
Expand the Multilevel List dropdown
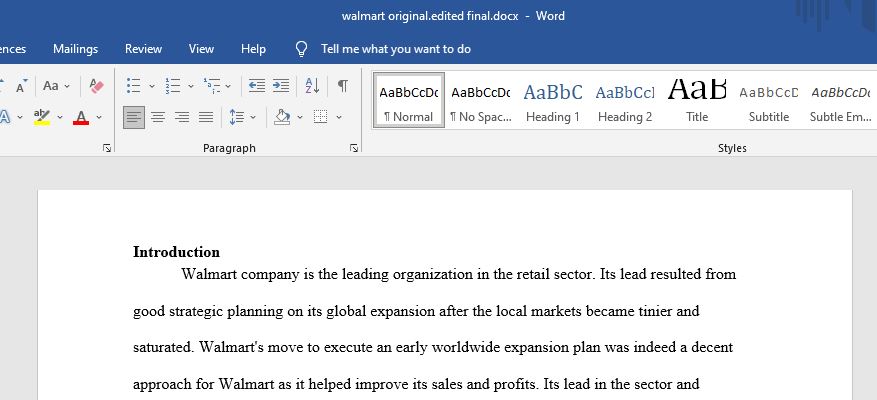coord(228,86)
